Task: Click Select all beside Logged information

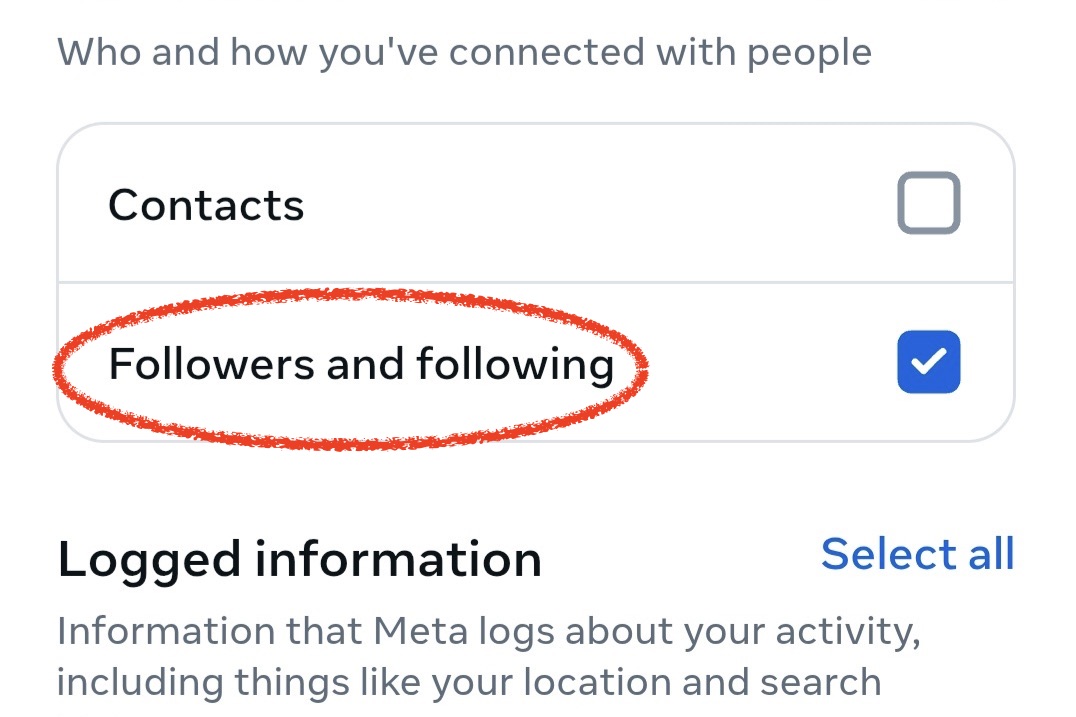Action: (x=917, y=554)
